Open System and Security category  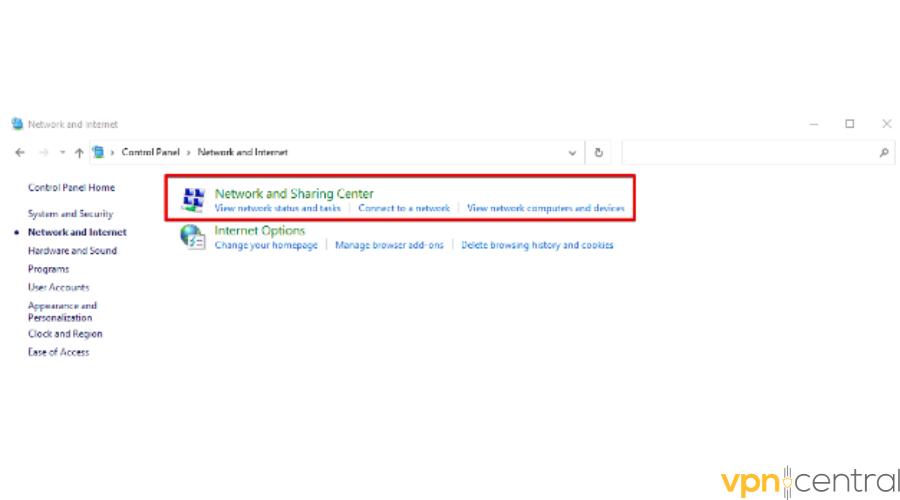tap(70, 214)
